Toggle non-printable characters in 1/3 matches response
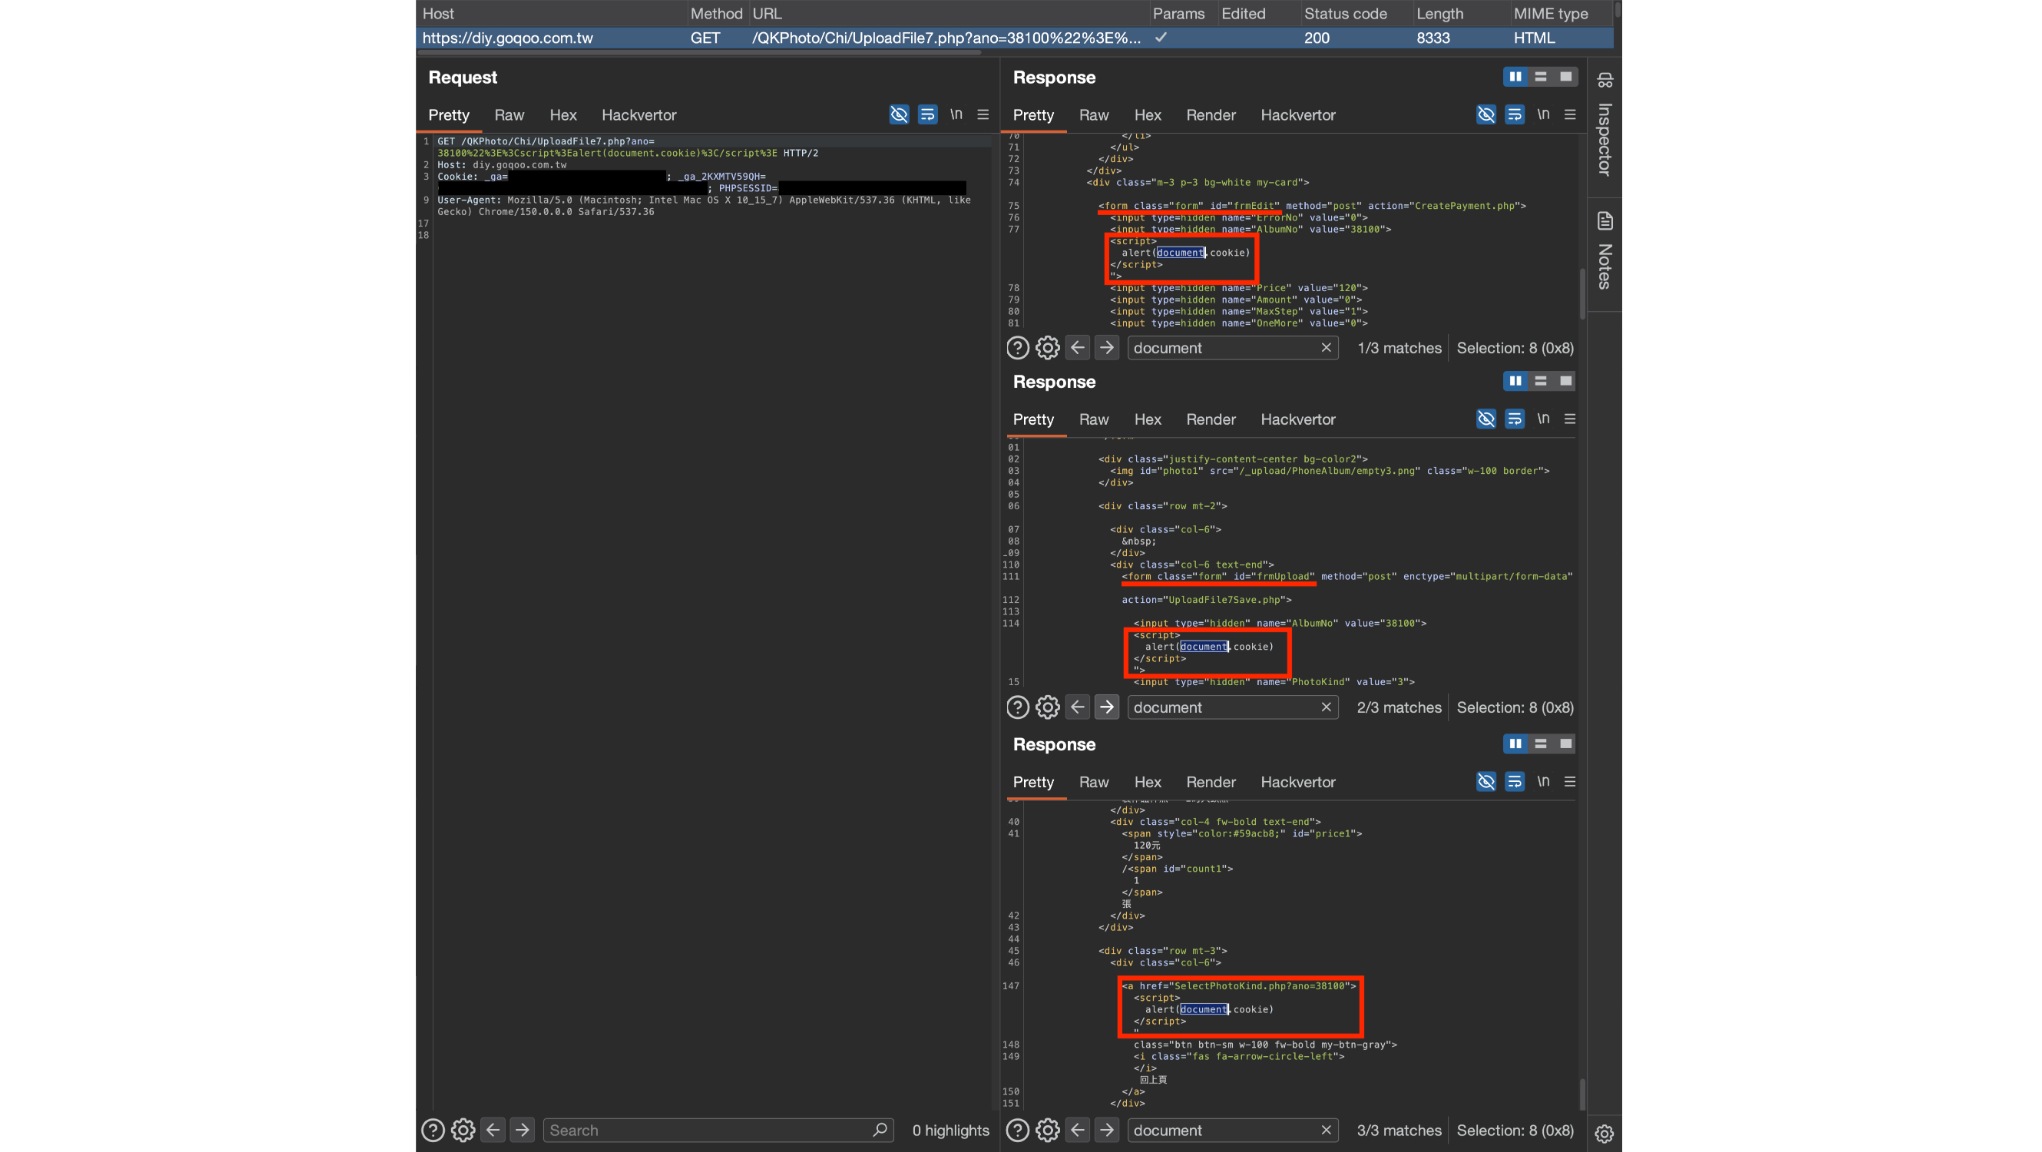Screen dimensions: 2042x1152 coord(1486,115)
